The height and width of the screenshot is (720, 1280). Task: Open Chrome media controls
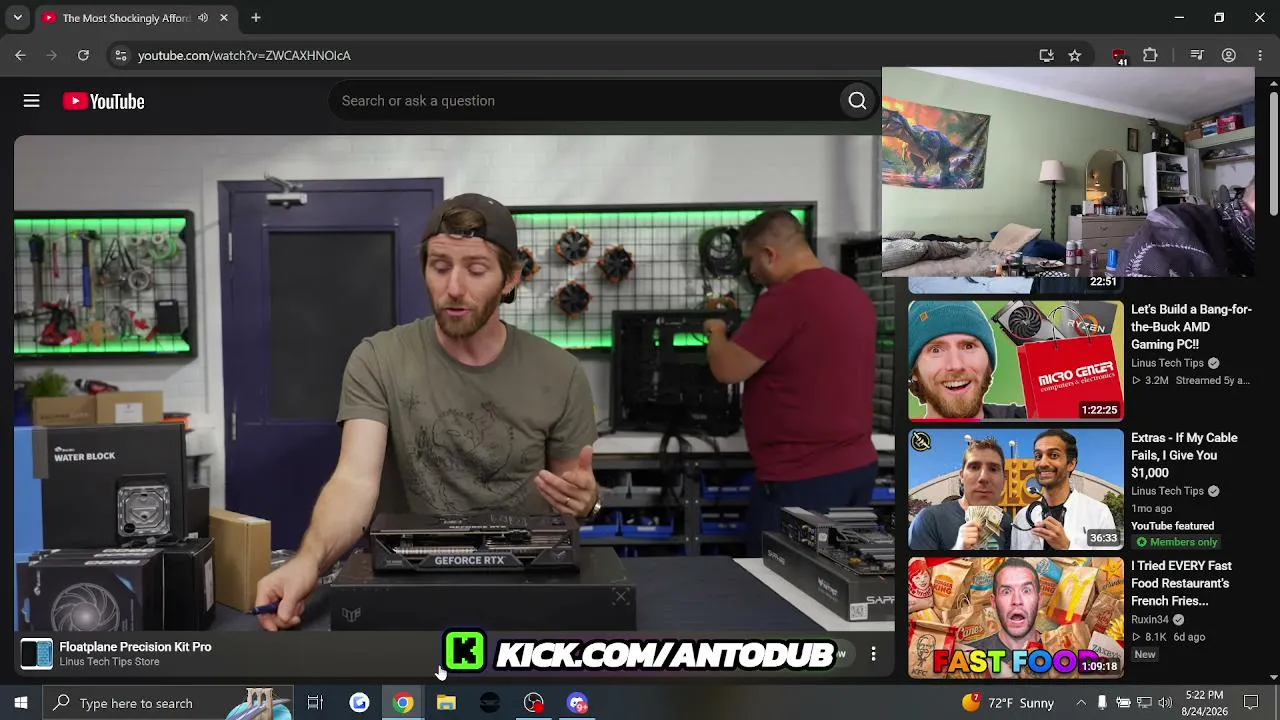click(1197, 56)
